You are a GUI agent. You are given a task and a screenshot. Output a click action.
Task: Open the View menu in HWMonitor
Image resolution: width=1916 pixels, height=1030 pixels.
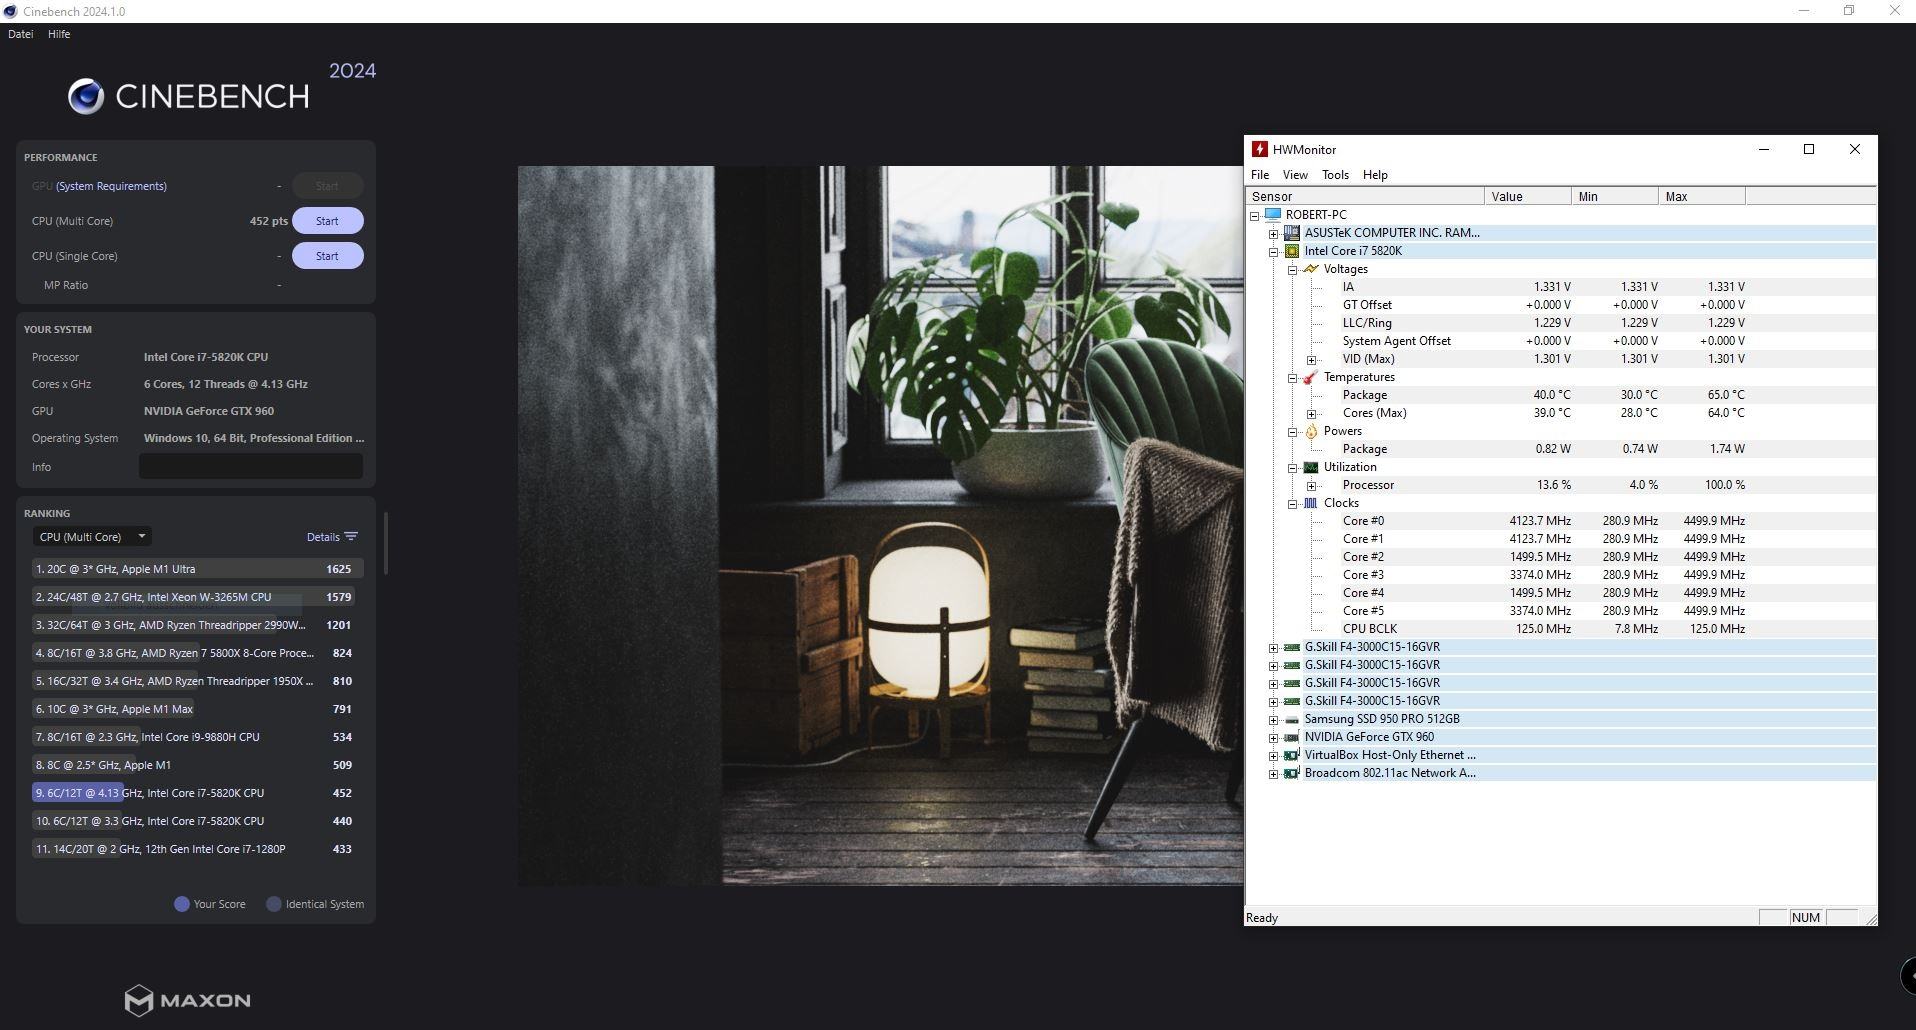[1295, 175]
